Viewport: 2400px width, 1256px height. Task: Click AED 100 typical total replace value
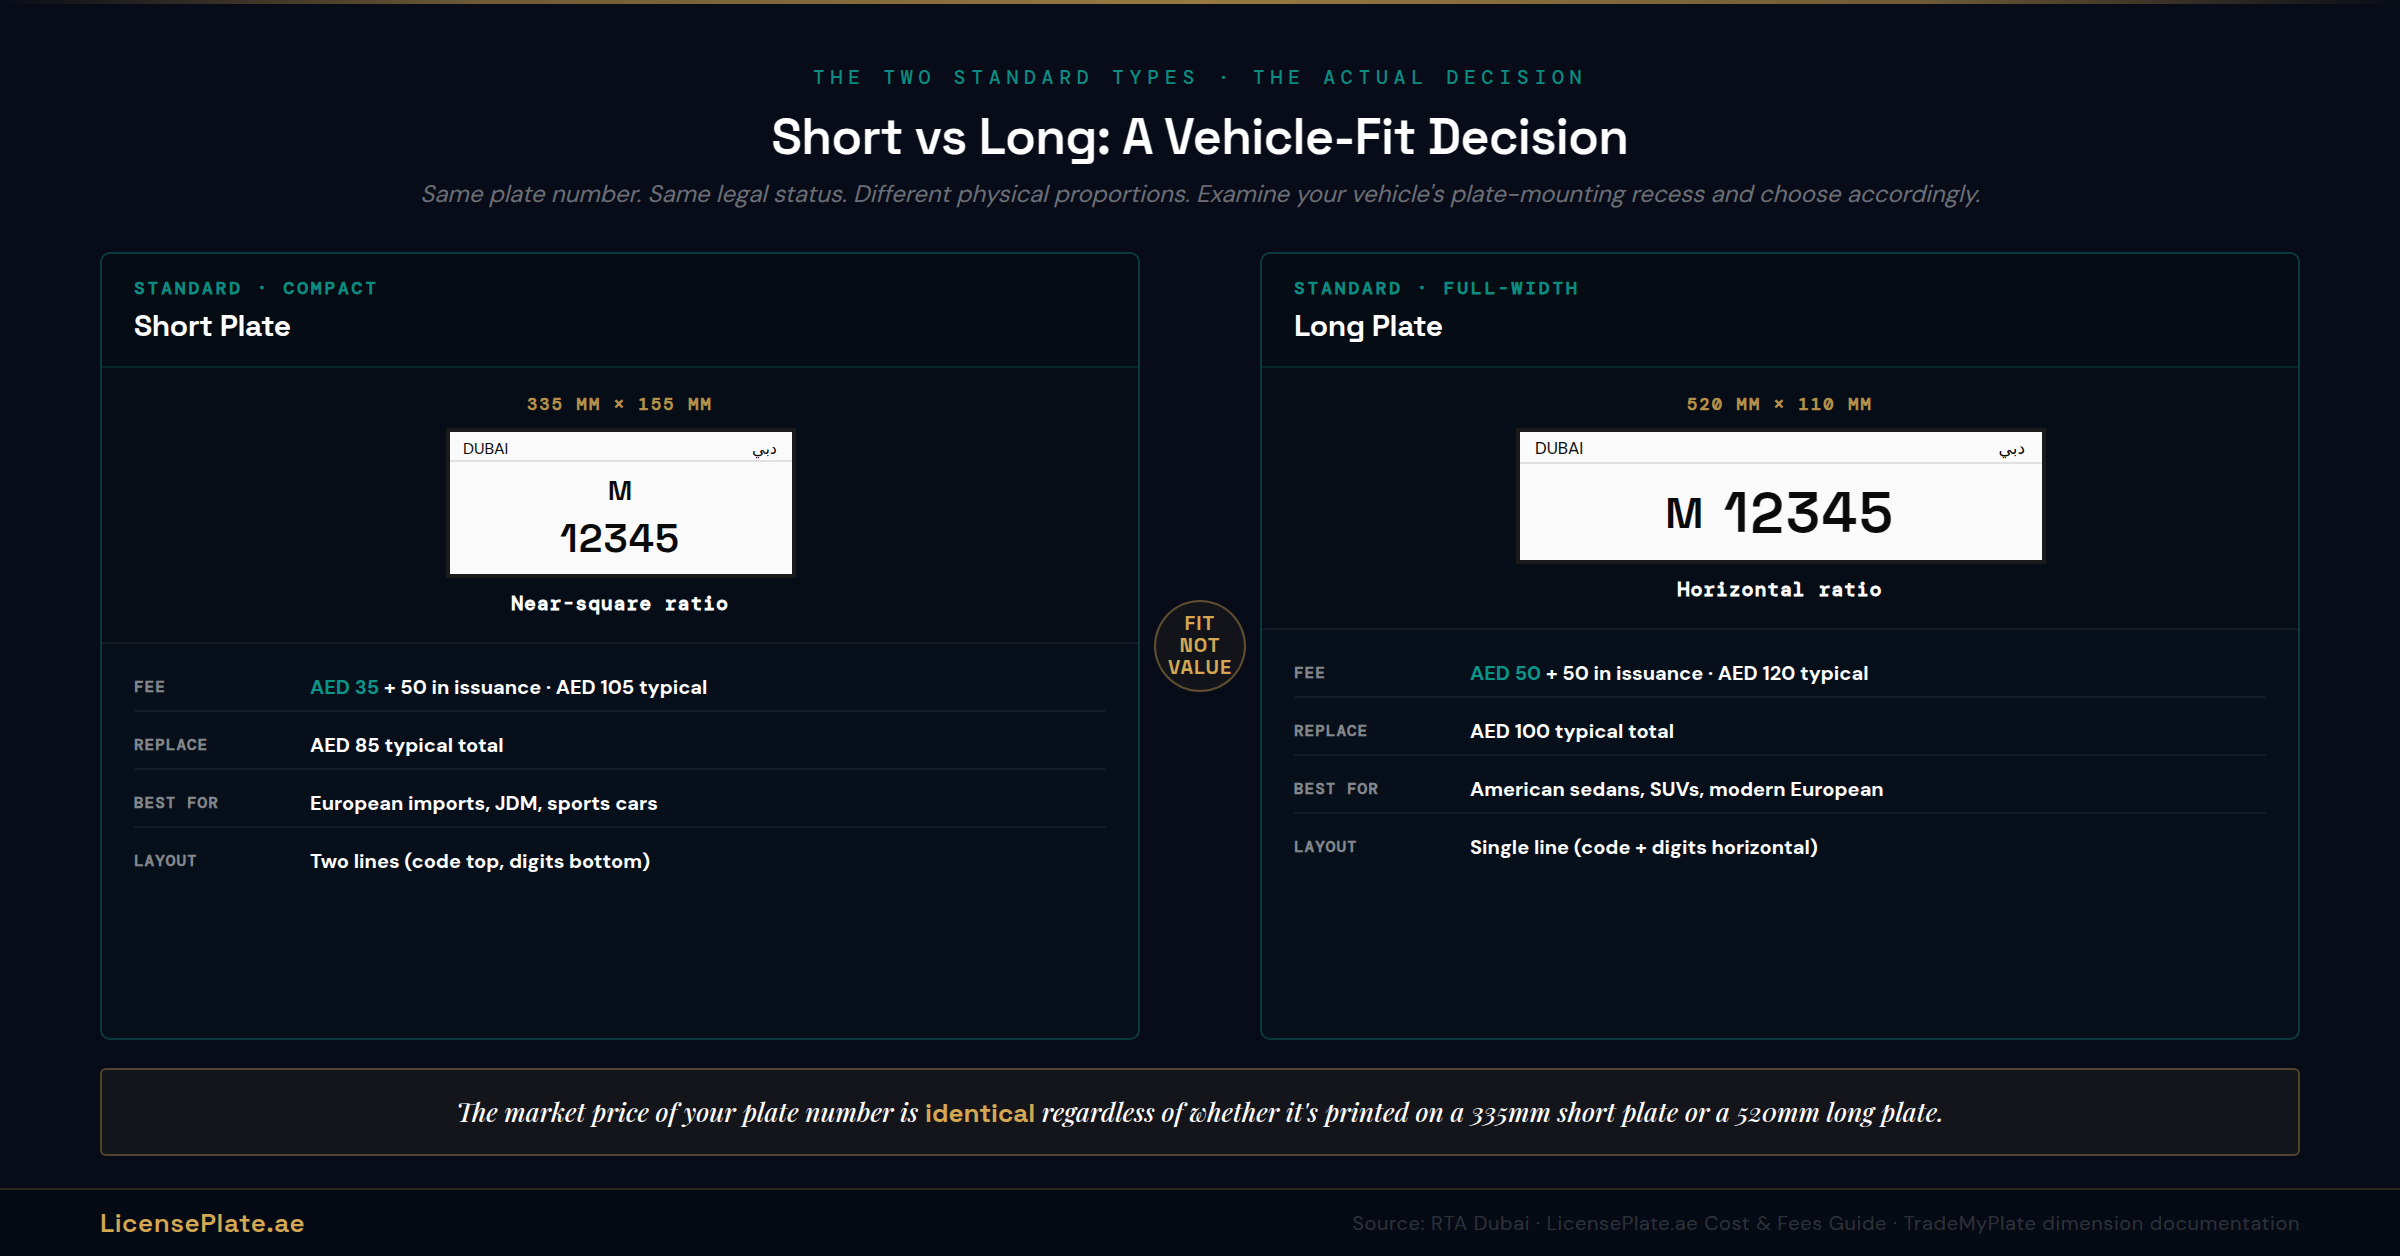pos(1572,731)
